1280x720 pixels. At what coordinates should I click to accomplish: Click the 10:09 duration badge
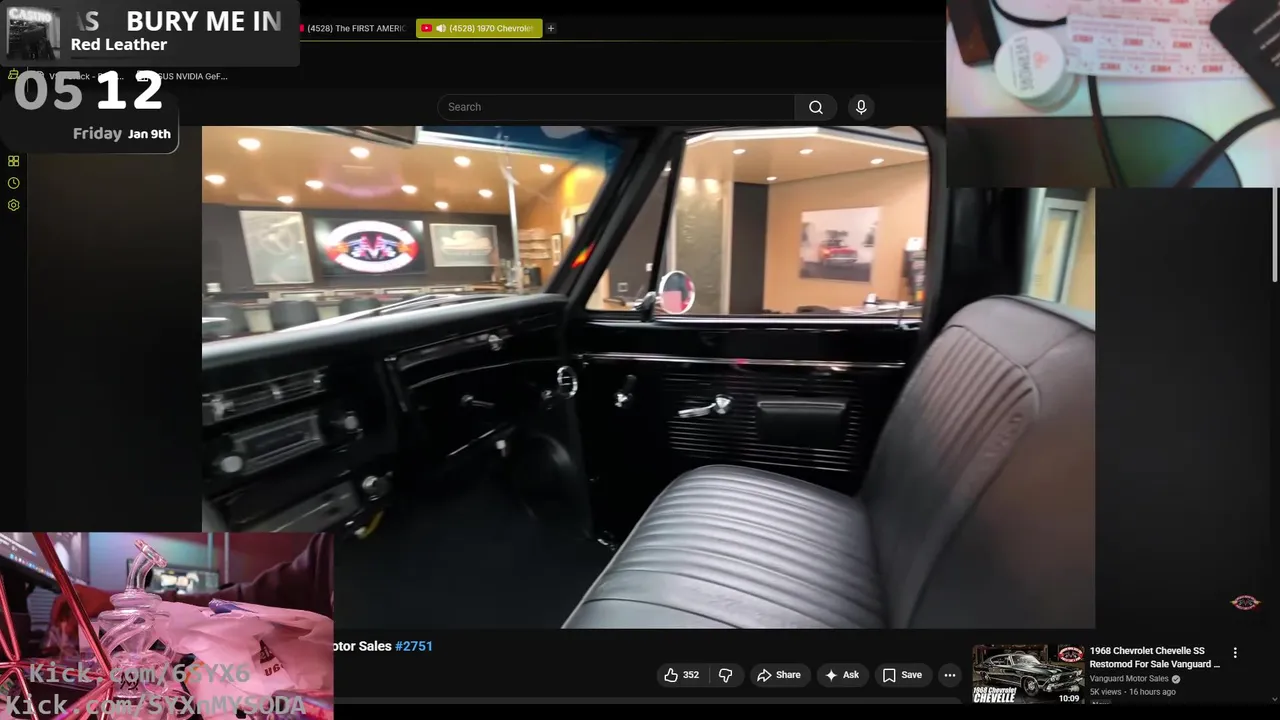point(1069,698)
